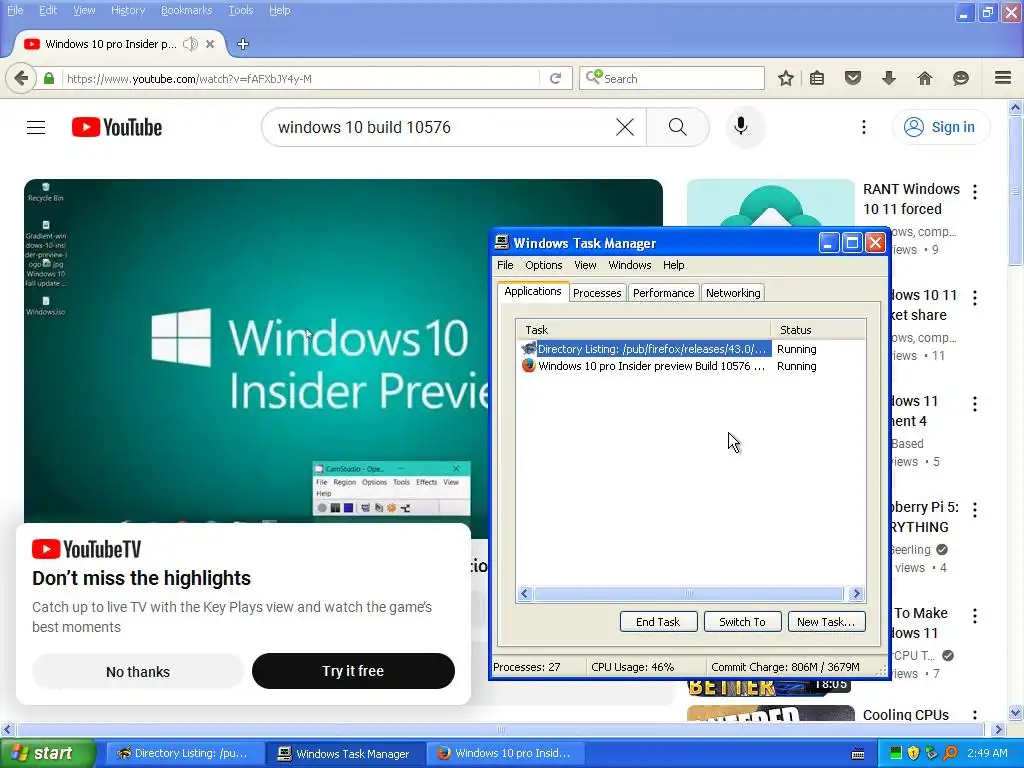Image resolution: width=1024 pixels, height=768 pixels.
Task: Open the bookmarks list icon
Action: [817, 78]
